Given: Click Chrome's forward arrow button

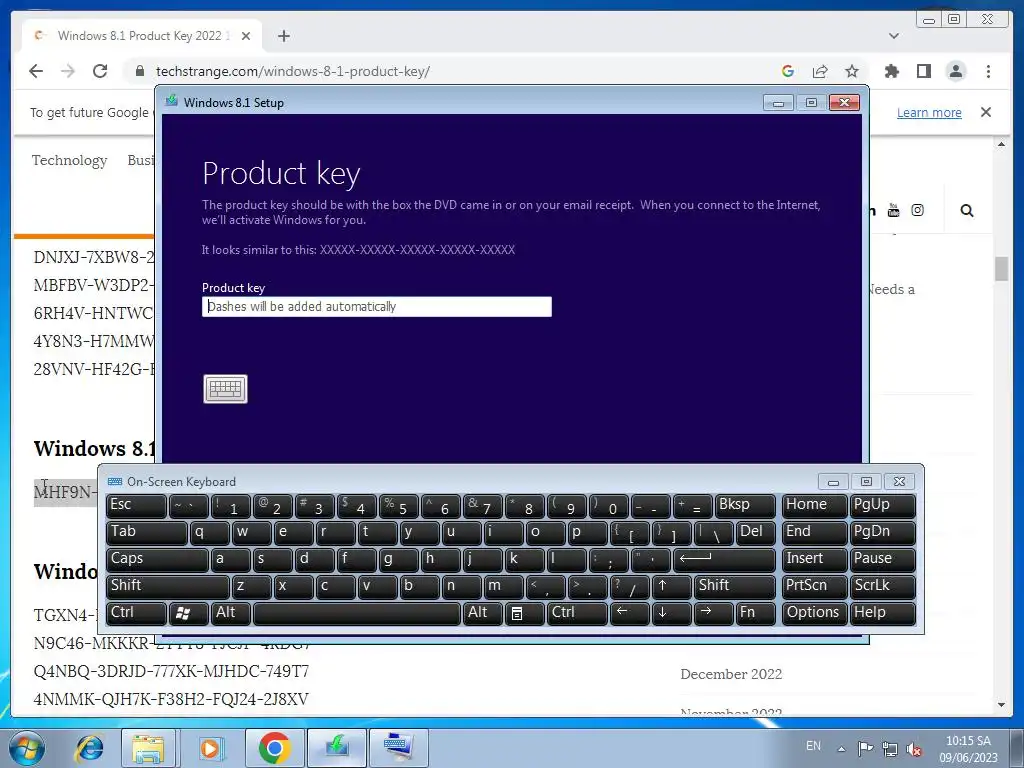Looking at the screenshot, I should coord(68,71).
